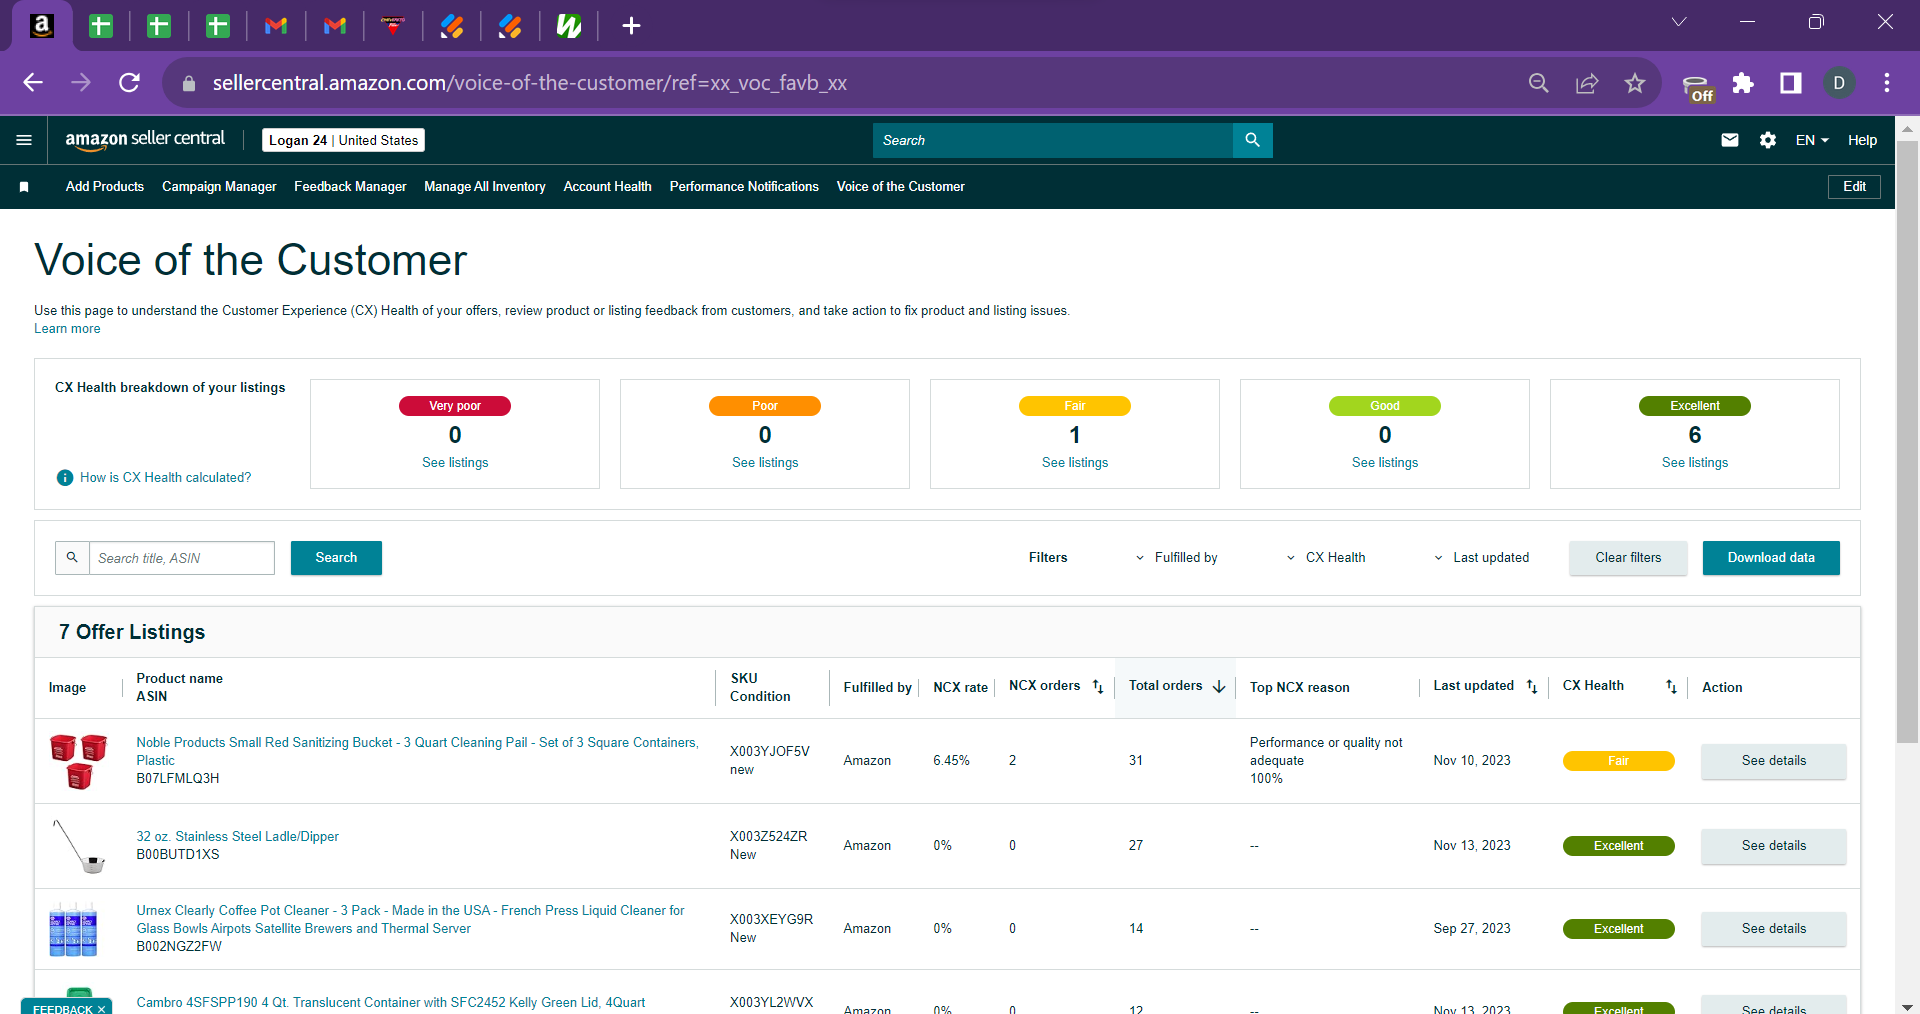The width and height of the screenshot is (1920, 1014).
Task: Expand the Fulfilled by filter
Action: [1176, 558]
